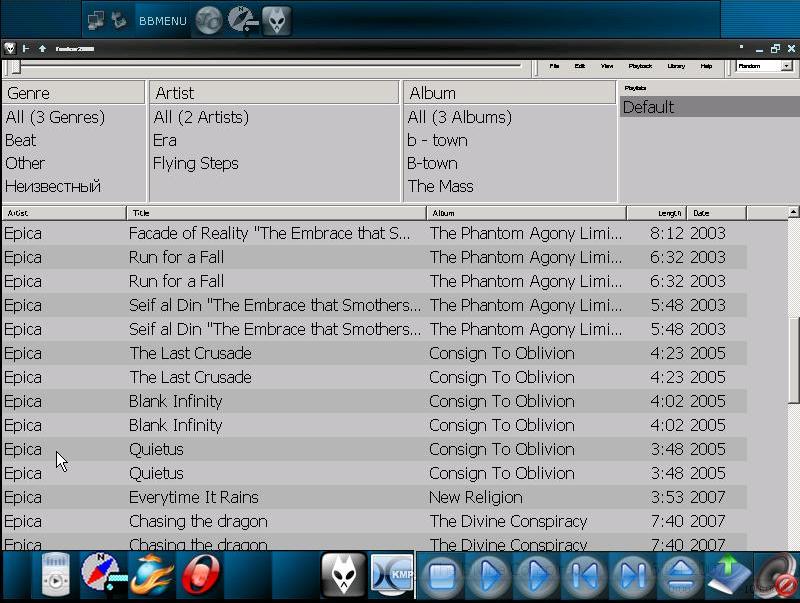Viewport: 800px width, 603px height.
Task: Launch KMPlayer from the dock
Action: (x=392, y=577)
